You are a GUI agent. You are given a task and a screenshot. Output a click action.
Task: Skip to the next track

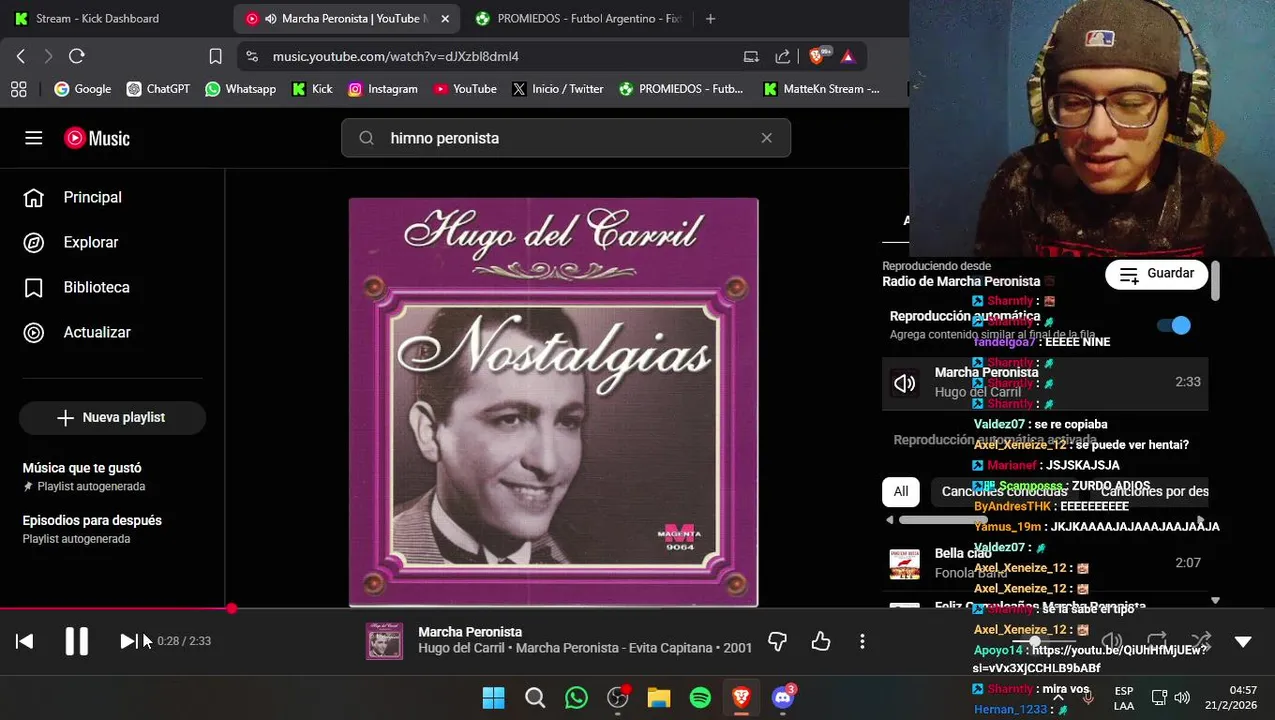click(x=128, y=641)
